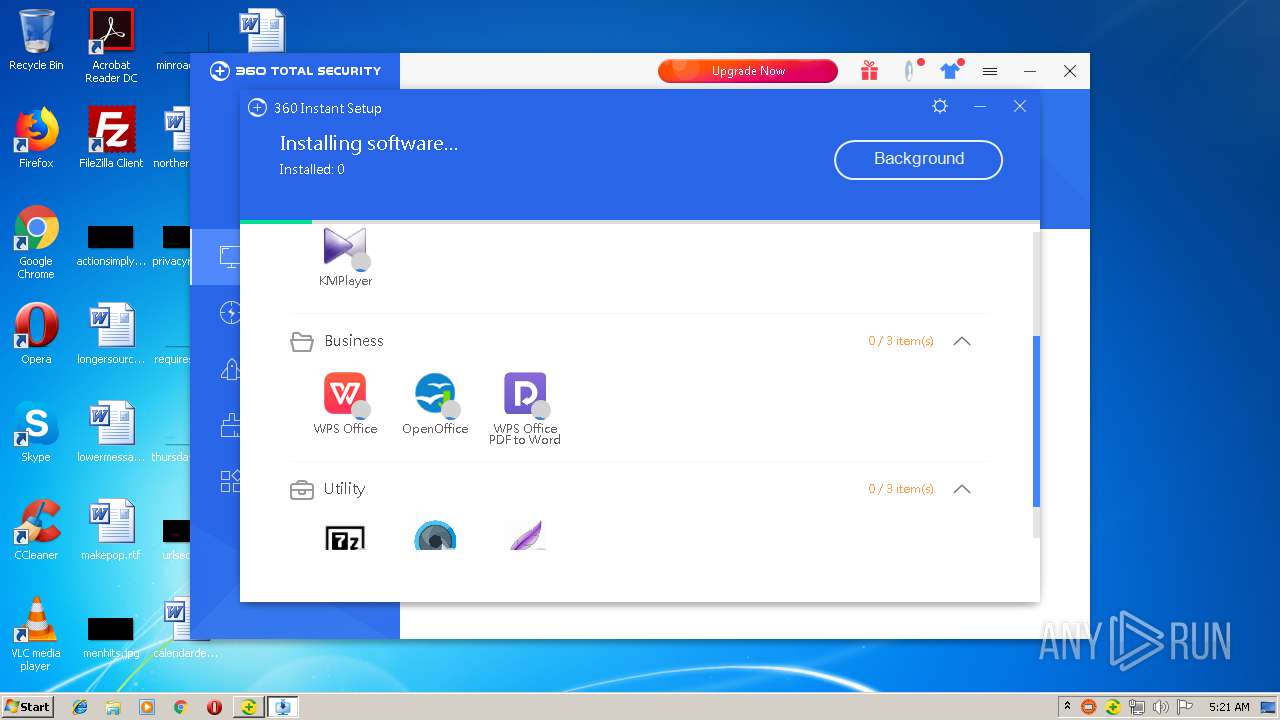The image size is (1280, 720).
Task: Open rocket sidebar tab in 360 Total Security
Action: pyautogui.click(x=230, y=370)
